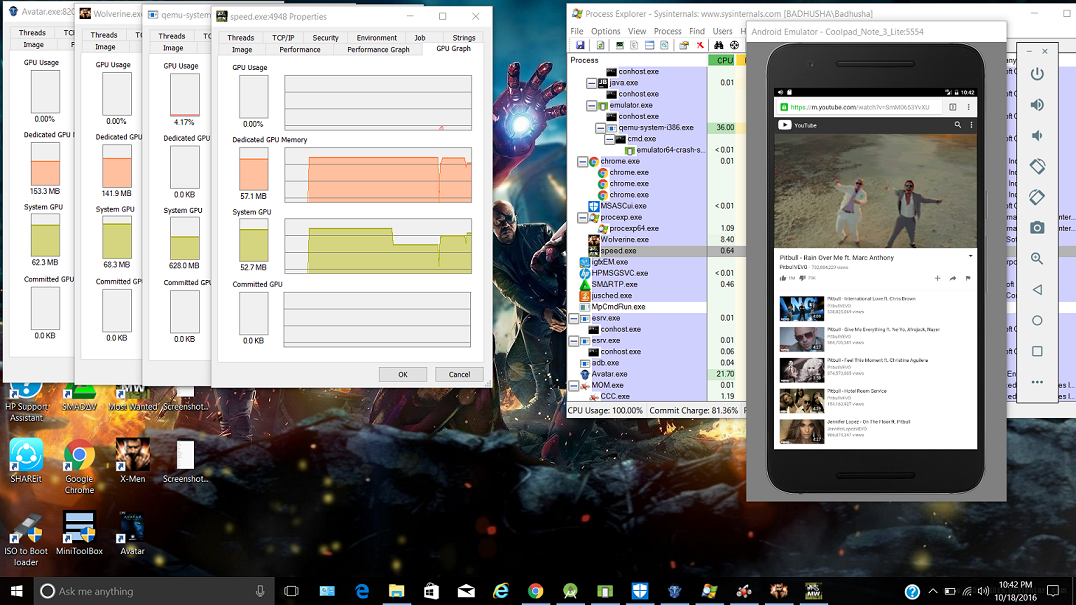Click the emulator Rotate Right icon
The height and width of the screenshot is (605, 1076).
1037,197
